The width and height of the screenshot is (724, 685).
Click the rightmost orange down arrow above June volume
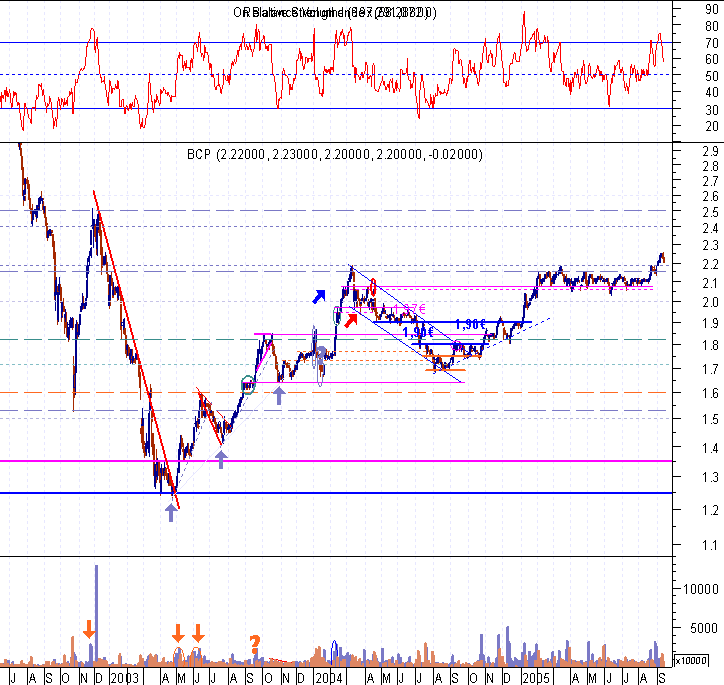point(198,633)
